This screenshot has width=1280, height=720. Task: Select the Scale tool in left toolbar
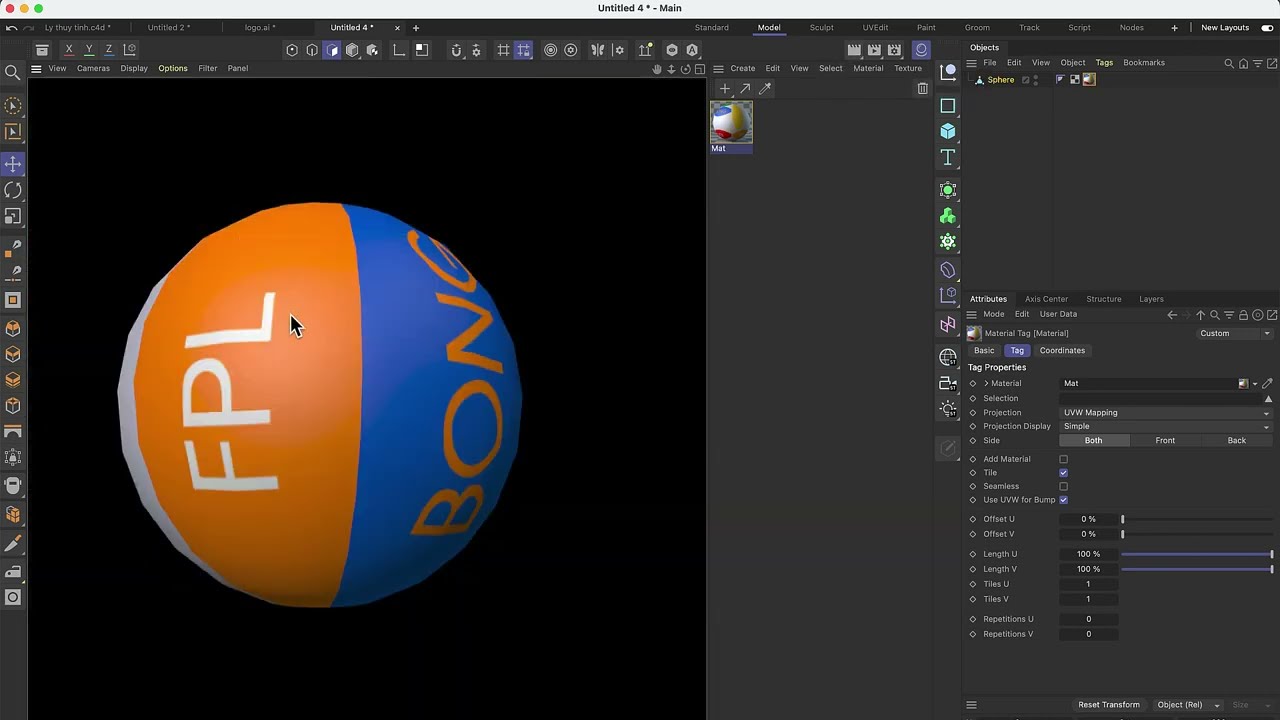[13, 216]
